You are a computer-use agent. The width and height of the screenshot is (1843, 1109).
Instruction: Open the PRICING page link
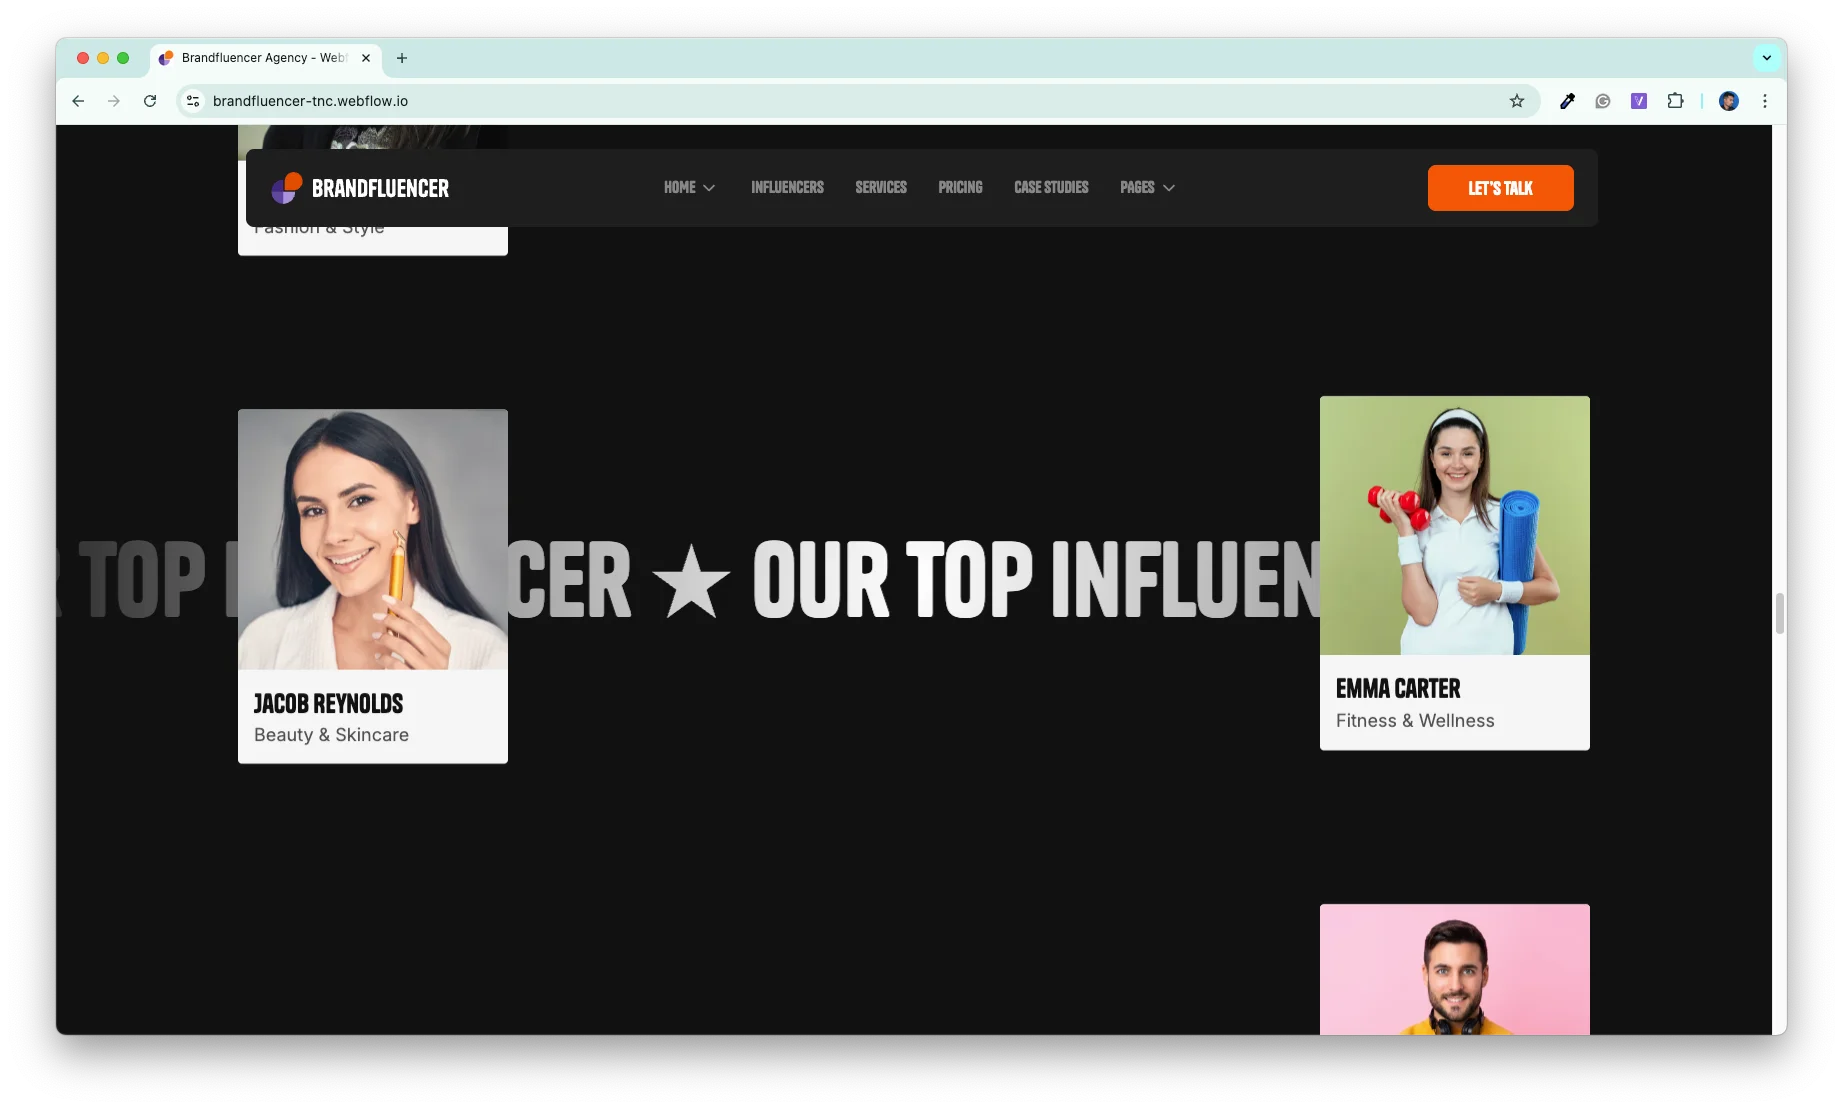(959, 188)
